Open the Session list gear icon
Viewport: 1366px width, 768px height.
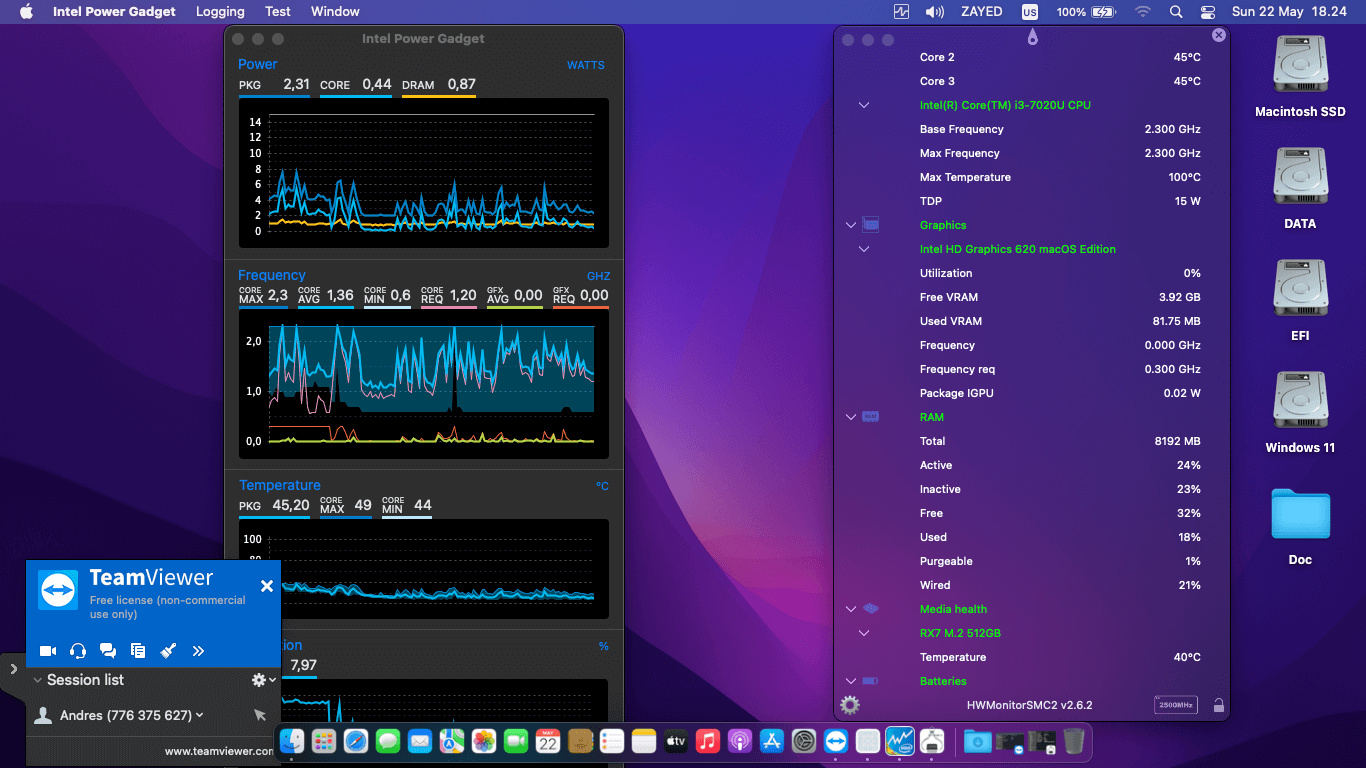click(x=257, y=680)
